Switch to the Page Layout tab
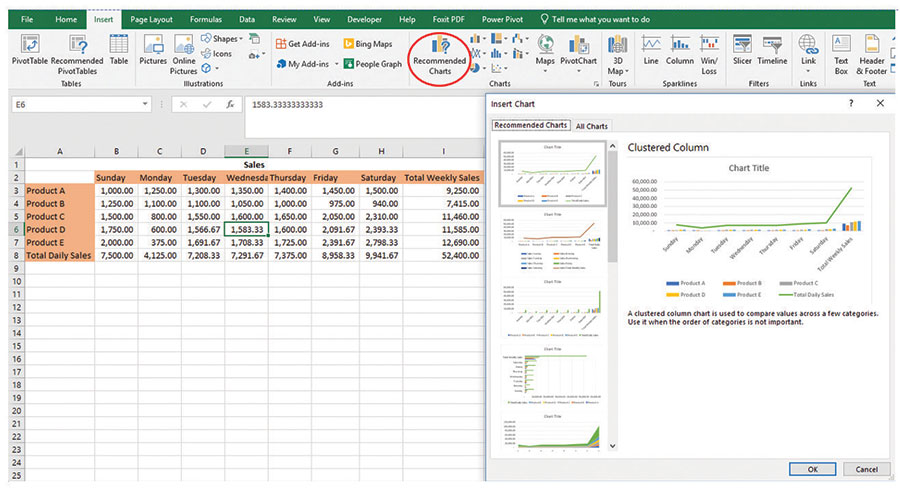 click(151, 19)
